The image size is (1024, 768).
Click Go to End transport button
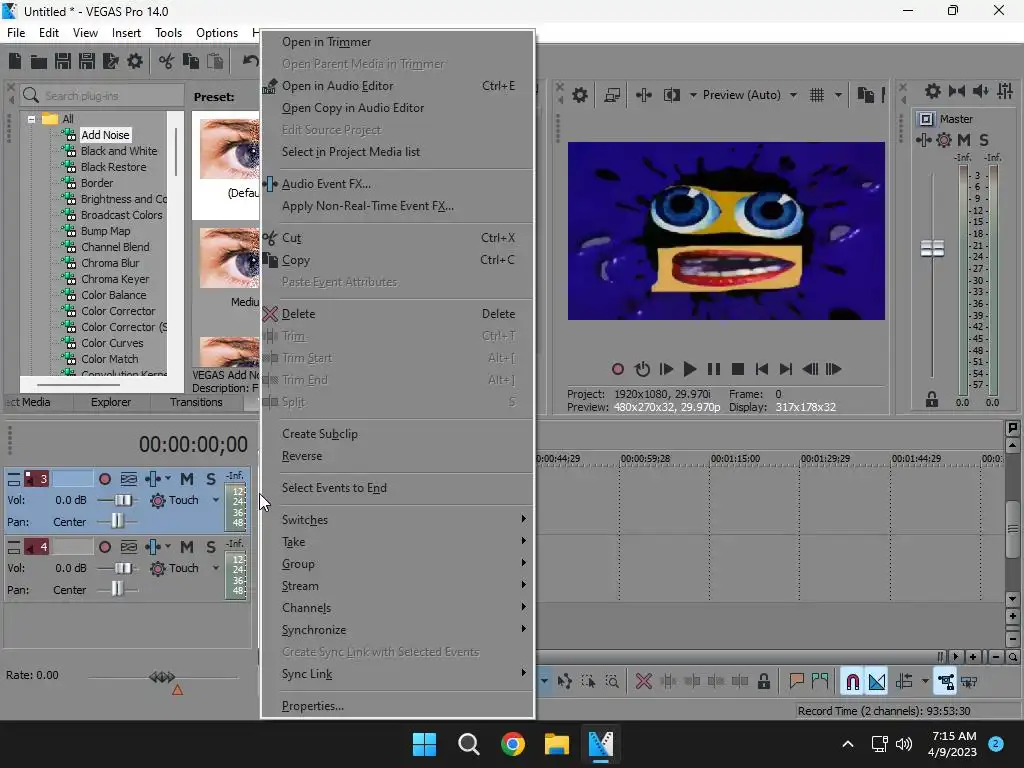[x=786, y=369]
